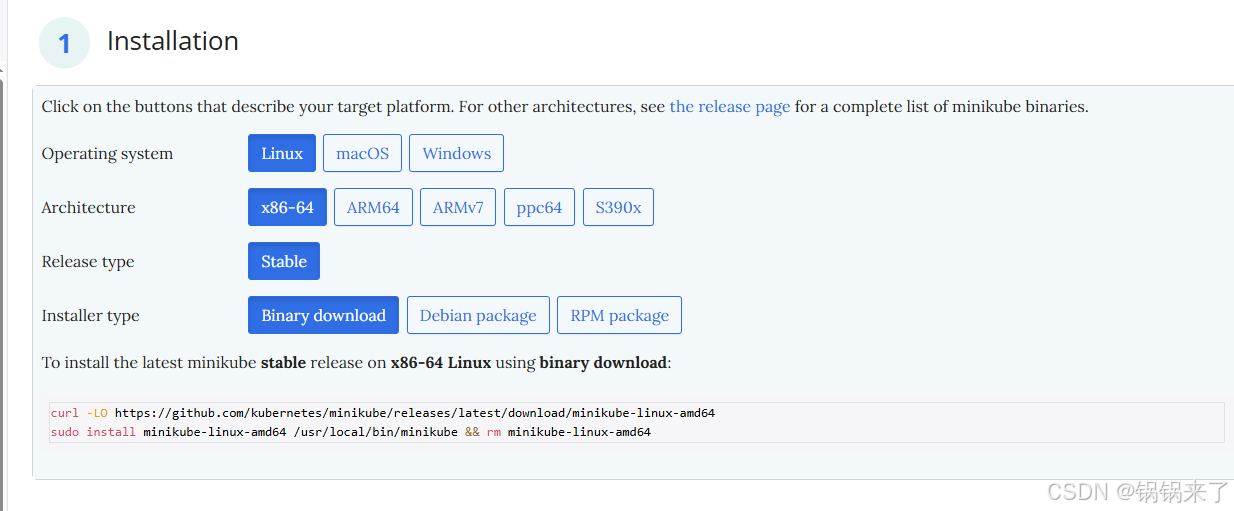Select the ppc64 architecture button
The height and width of the screenshot is (511, 1234).
539,207
